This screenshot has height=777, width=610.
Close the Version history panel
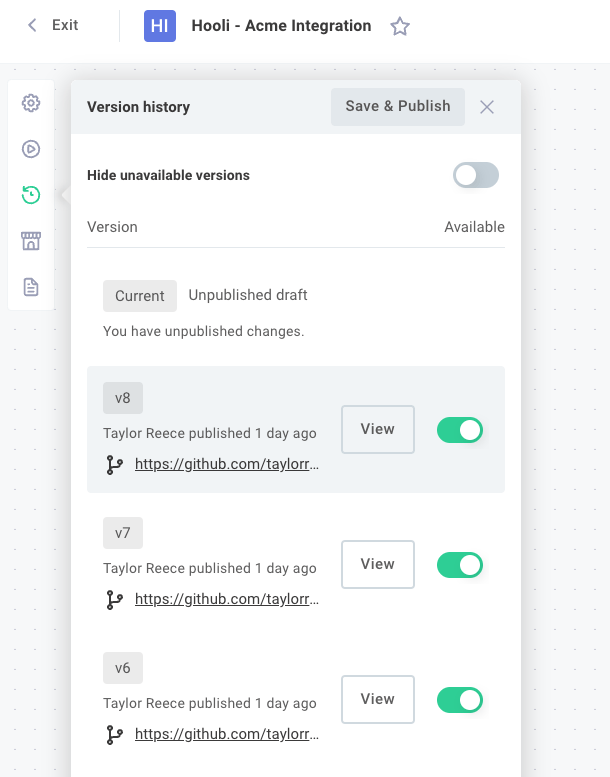487,107
